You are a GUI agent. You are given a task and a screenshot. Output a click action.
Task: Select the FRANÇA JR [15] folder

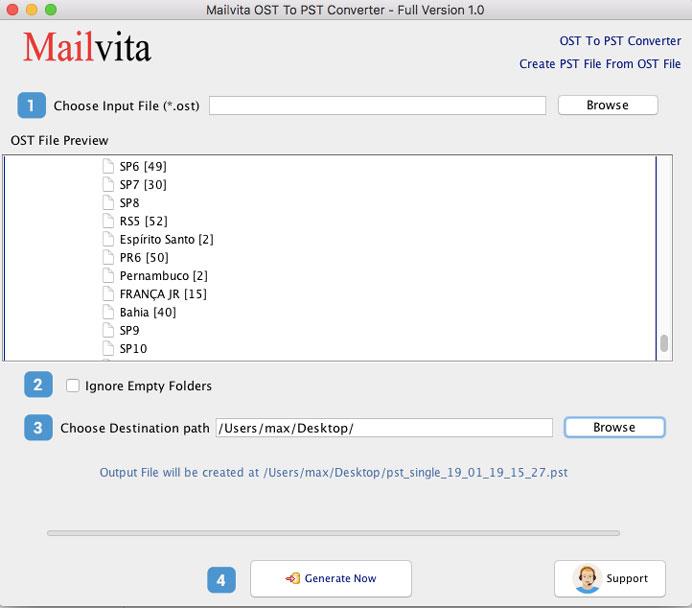coord(162,294)
